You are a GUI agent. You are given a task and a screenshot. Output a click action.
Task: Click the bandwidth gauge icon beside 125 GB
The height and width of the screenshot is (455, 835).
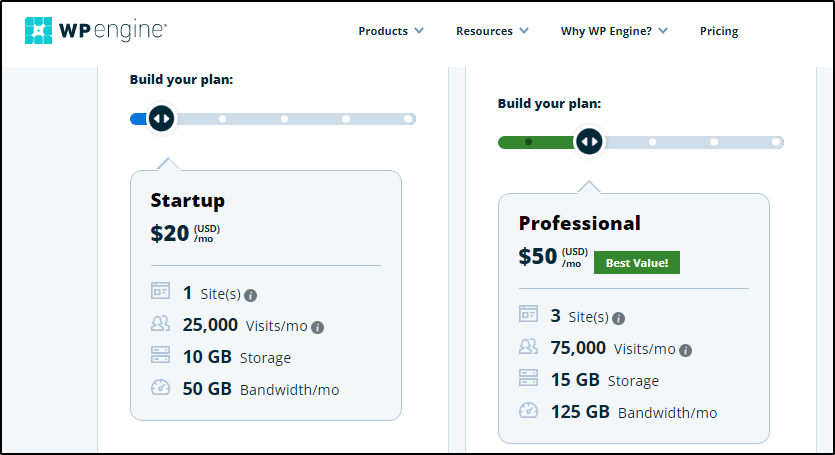click(x=528, y=410)
